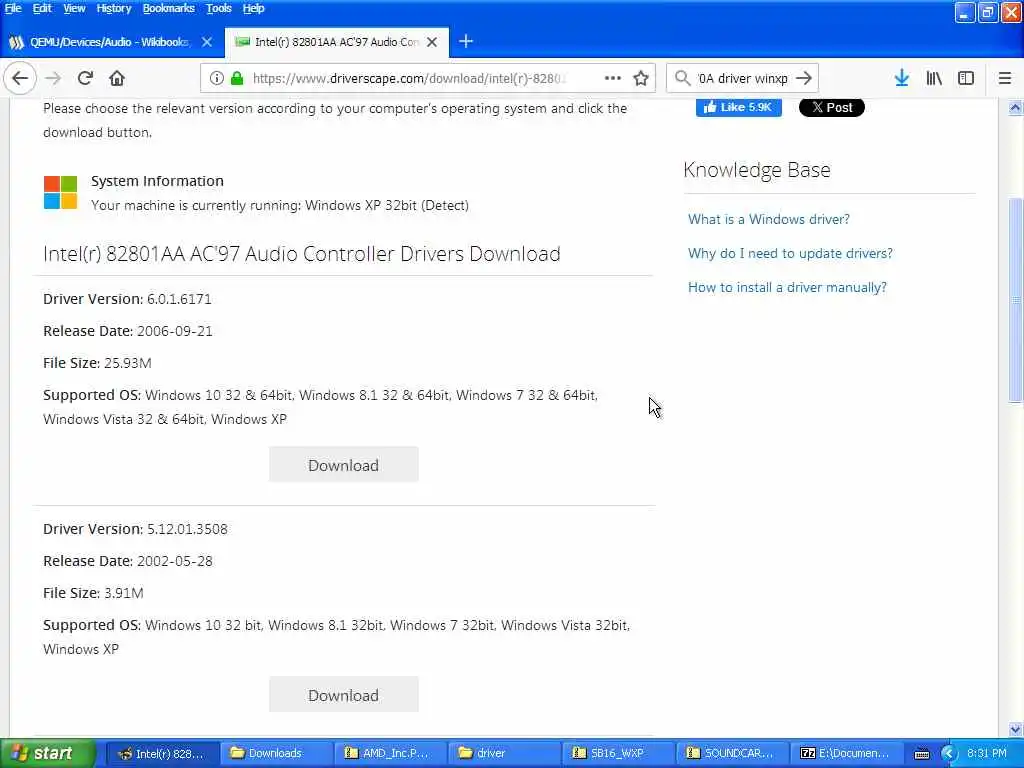Open the Downloads arrow panel

click(902, 78)
